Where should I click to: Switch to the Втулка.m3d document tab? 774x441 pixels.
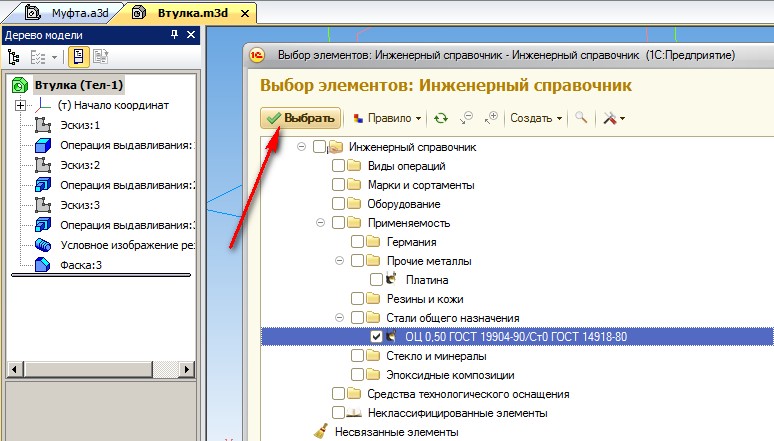(192, 13)
